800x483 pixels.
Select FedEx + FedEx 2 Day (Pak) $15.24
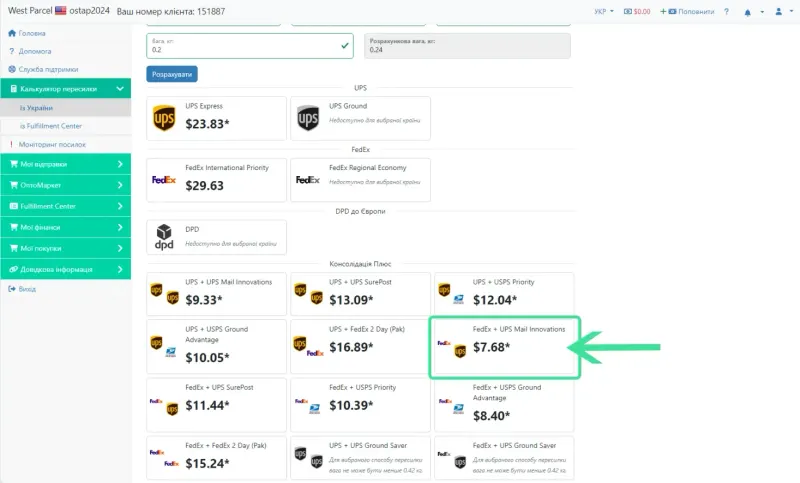(x=216, y=457)
